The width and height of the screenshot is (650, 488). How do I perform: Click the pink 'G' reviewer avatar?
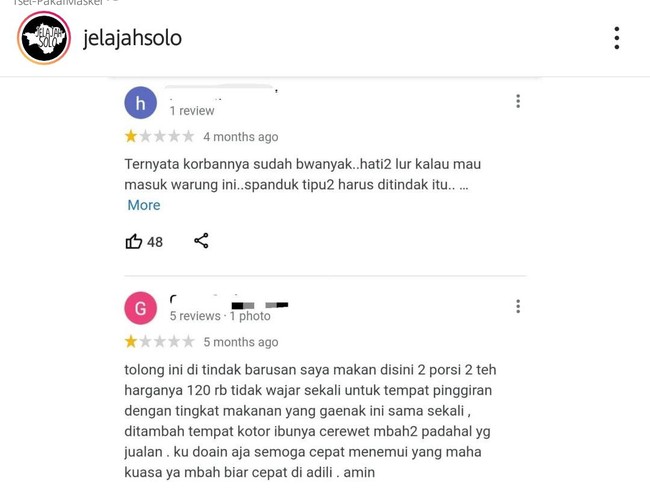pyautogui.click(x=141, y=308)
